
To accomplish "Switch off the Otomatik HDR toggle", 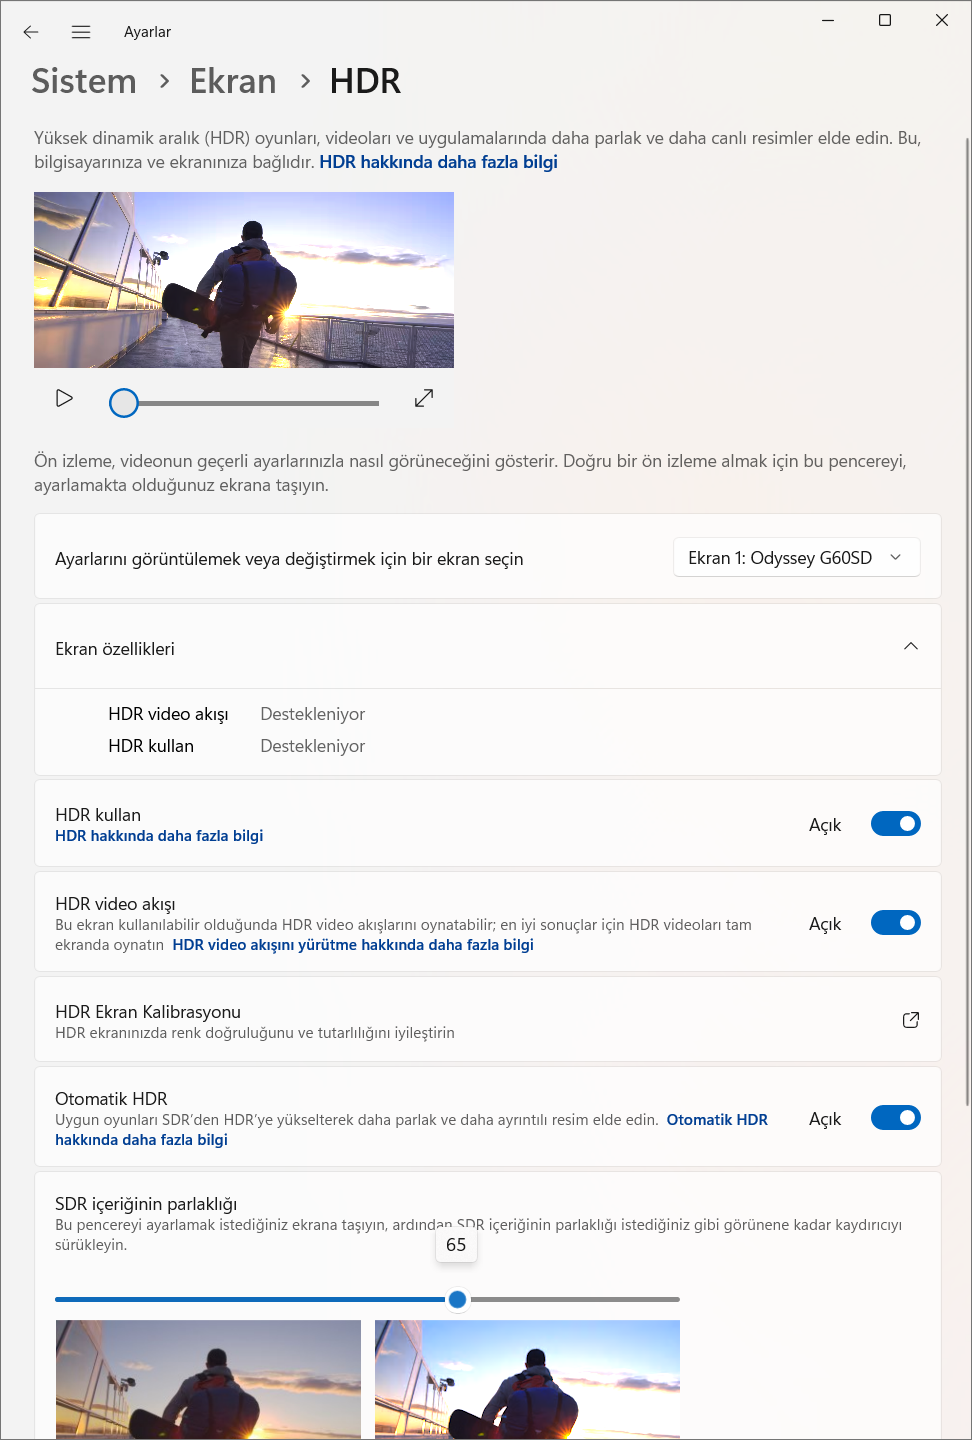I will (895, 1118).
